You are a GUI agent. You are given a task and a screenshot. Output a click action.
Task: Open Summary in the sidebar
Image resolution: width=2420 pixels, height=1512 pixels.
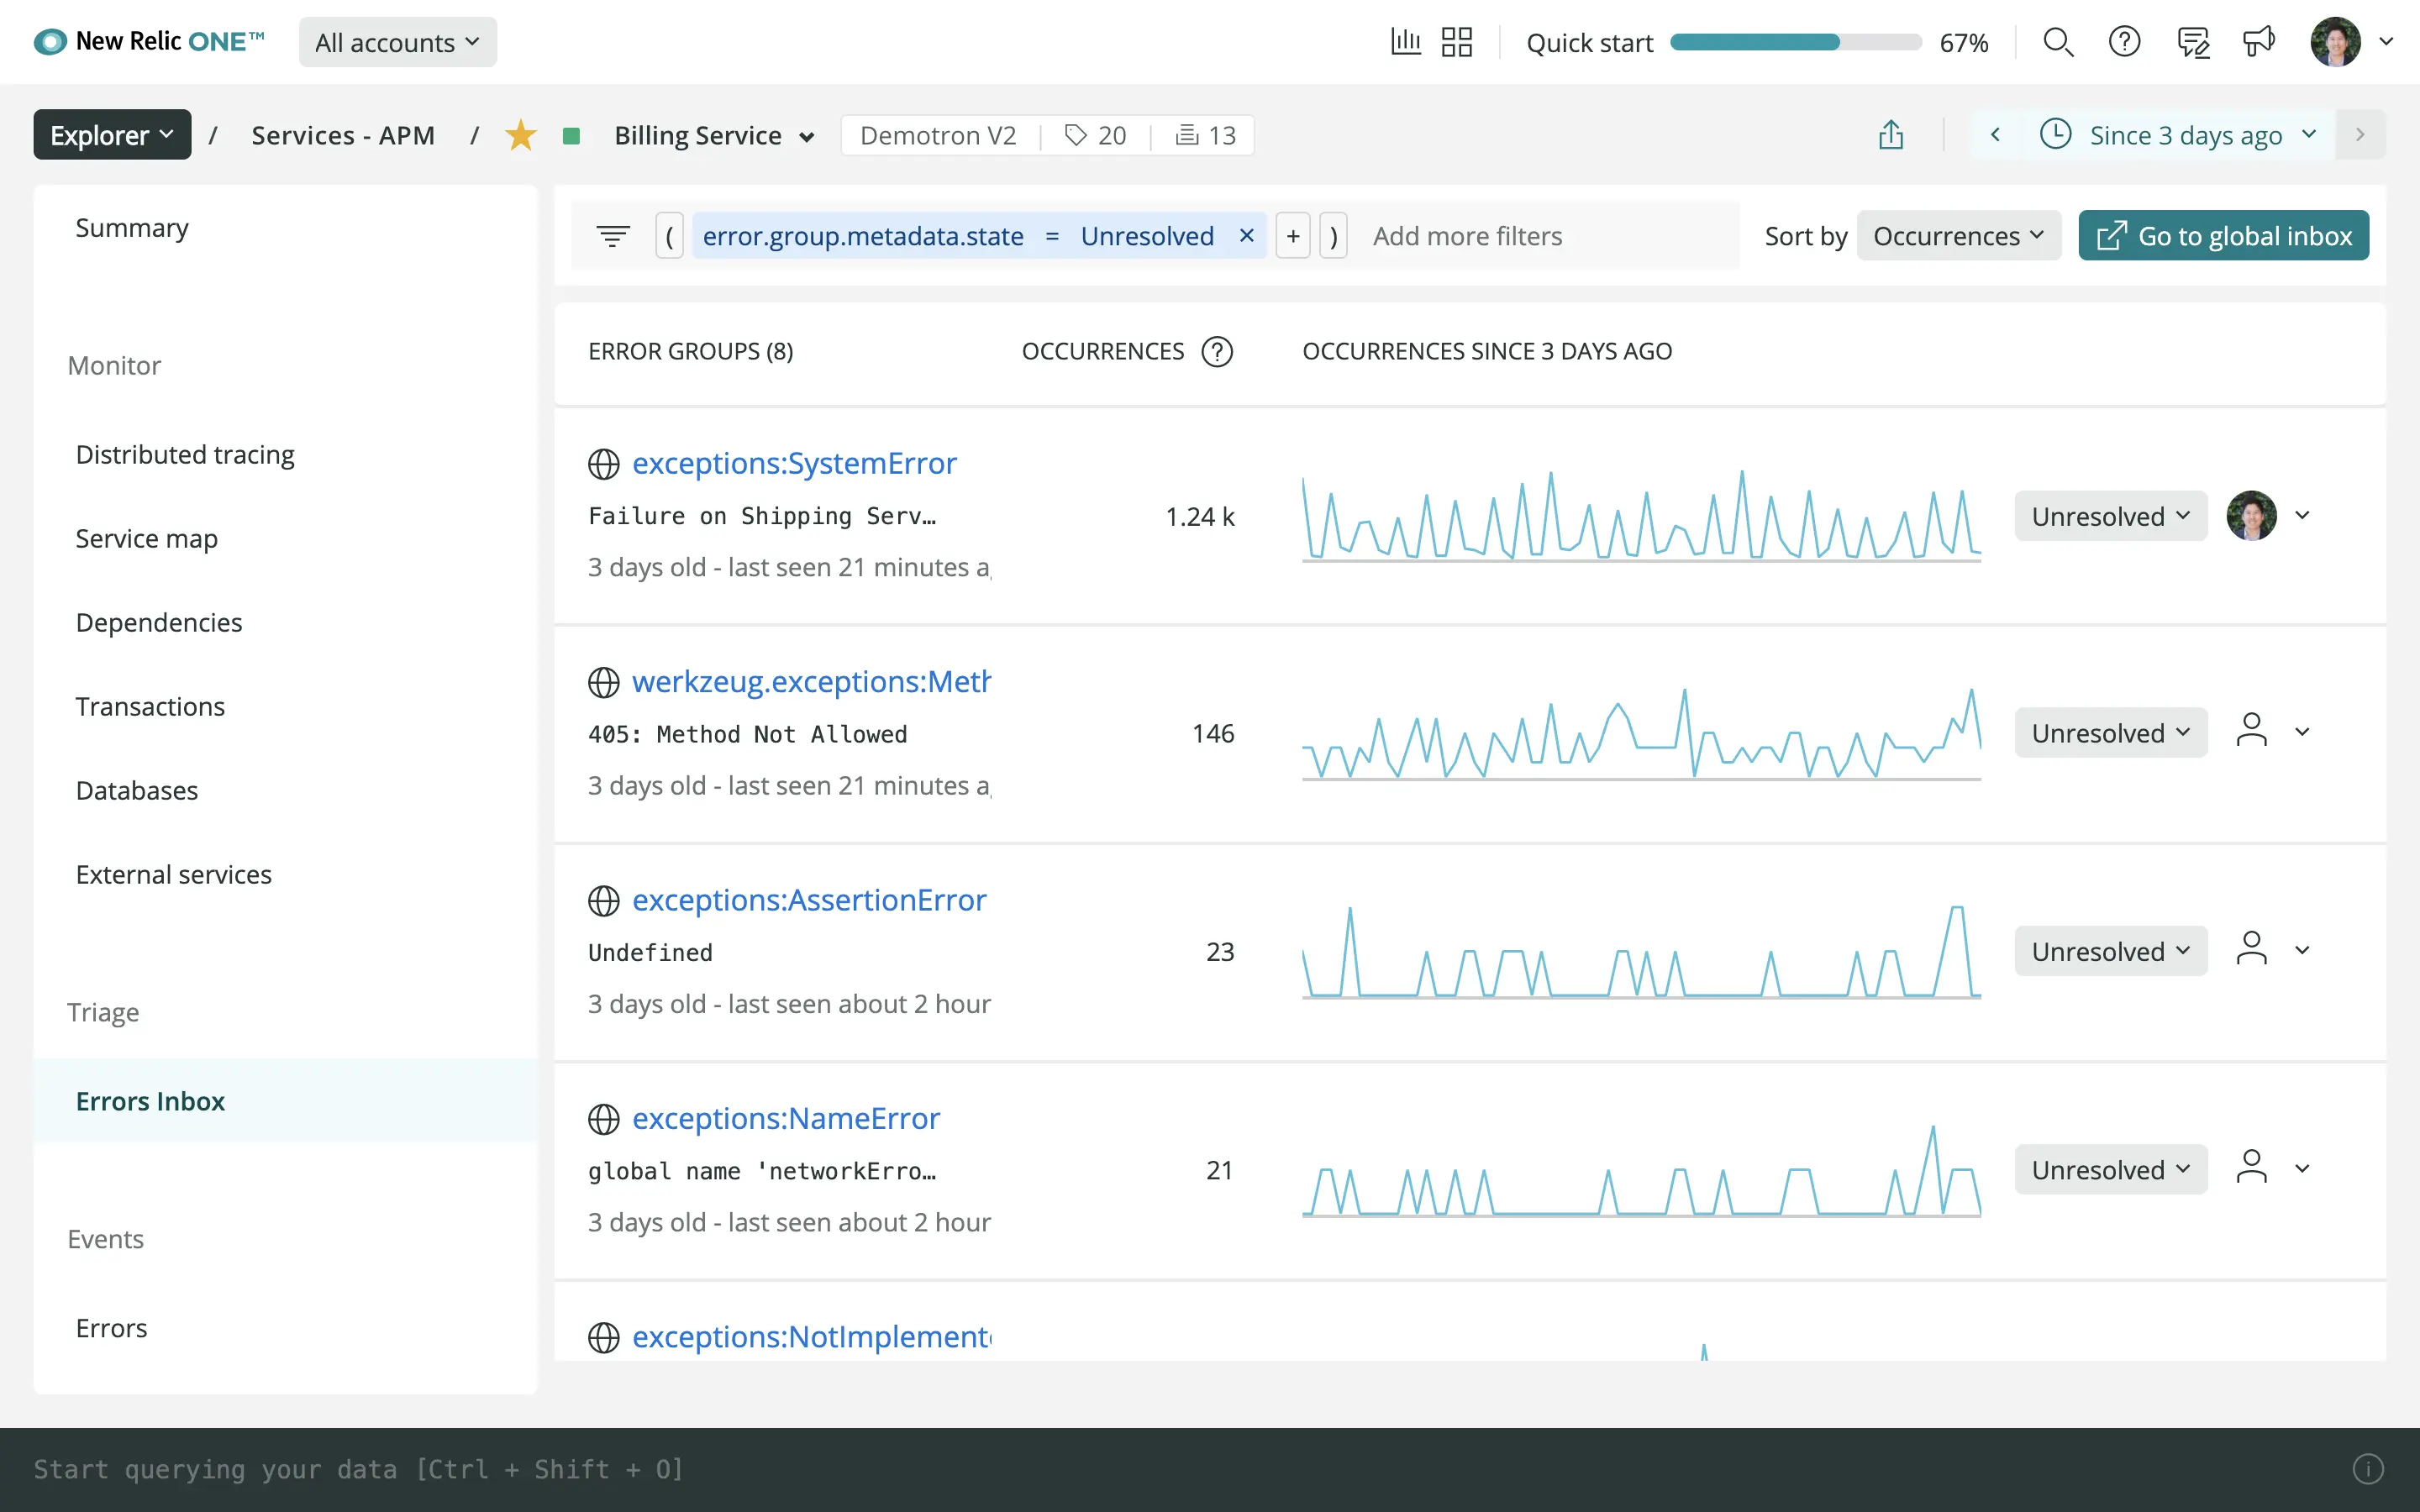pyautogui.click(x=286, y=228)
